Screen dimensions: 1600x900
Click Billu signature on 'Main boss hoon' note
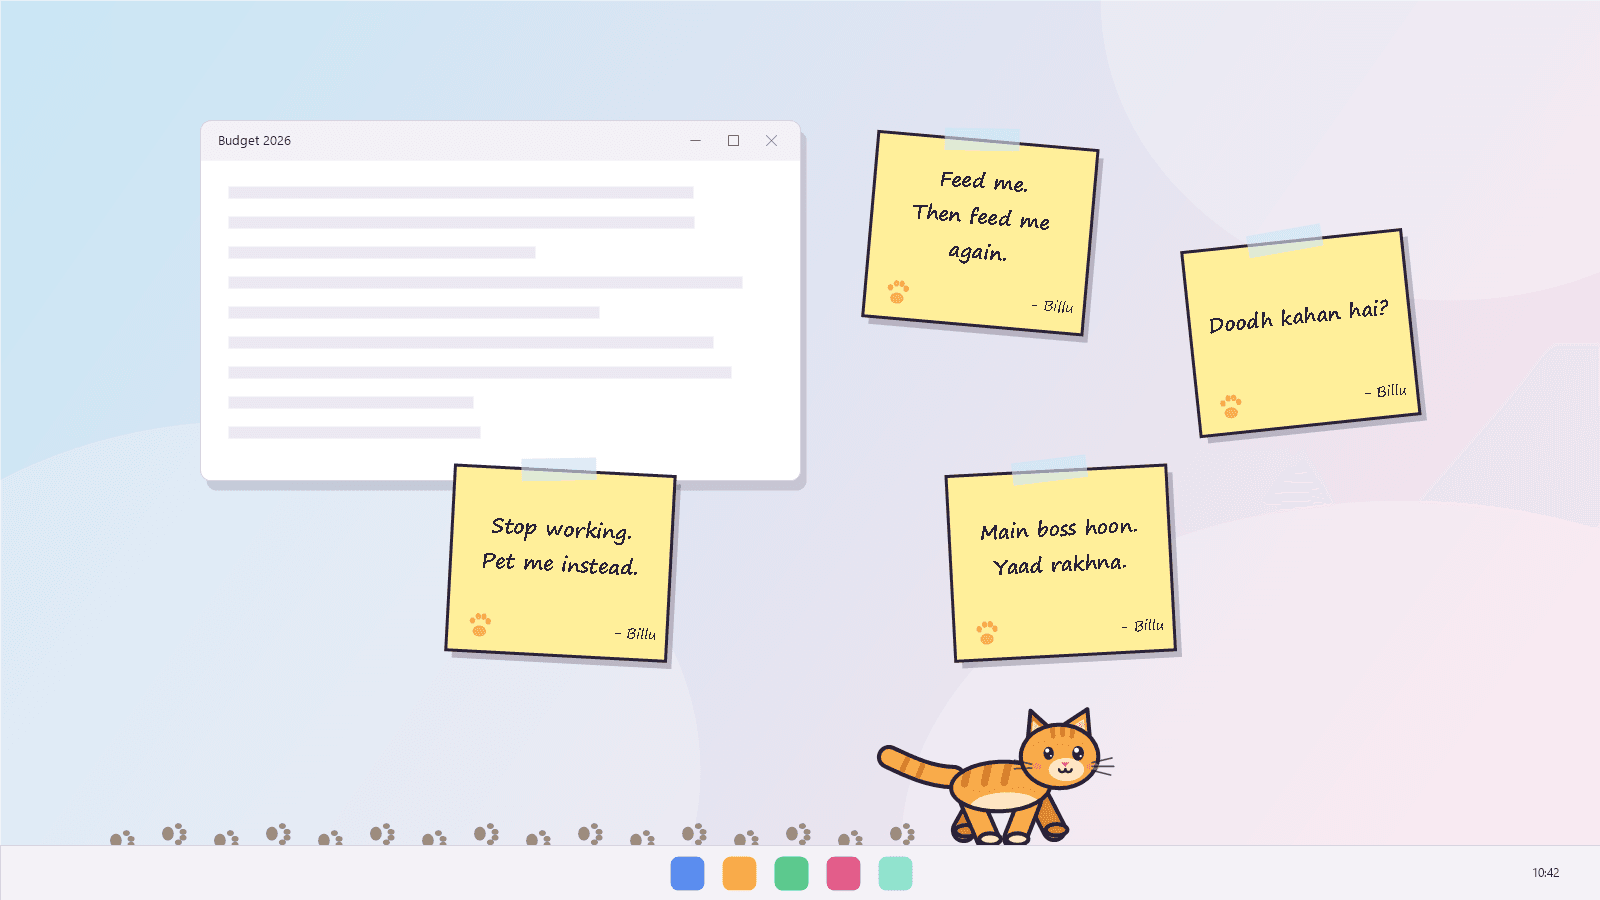pyautogui.click(x=1142, y=625)
